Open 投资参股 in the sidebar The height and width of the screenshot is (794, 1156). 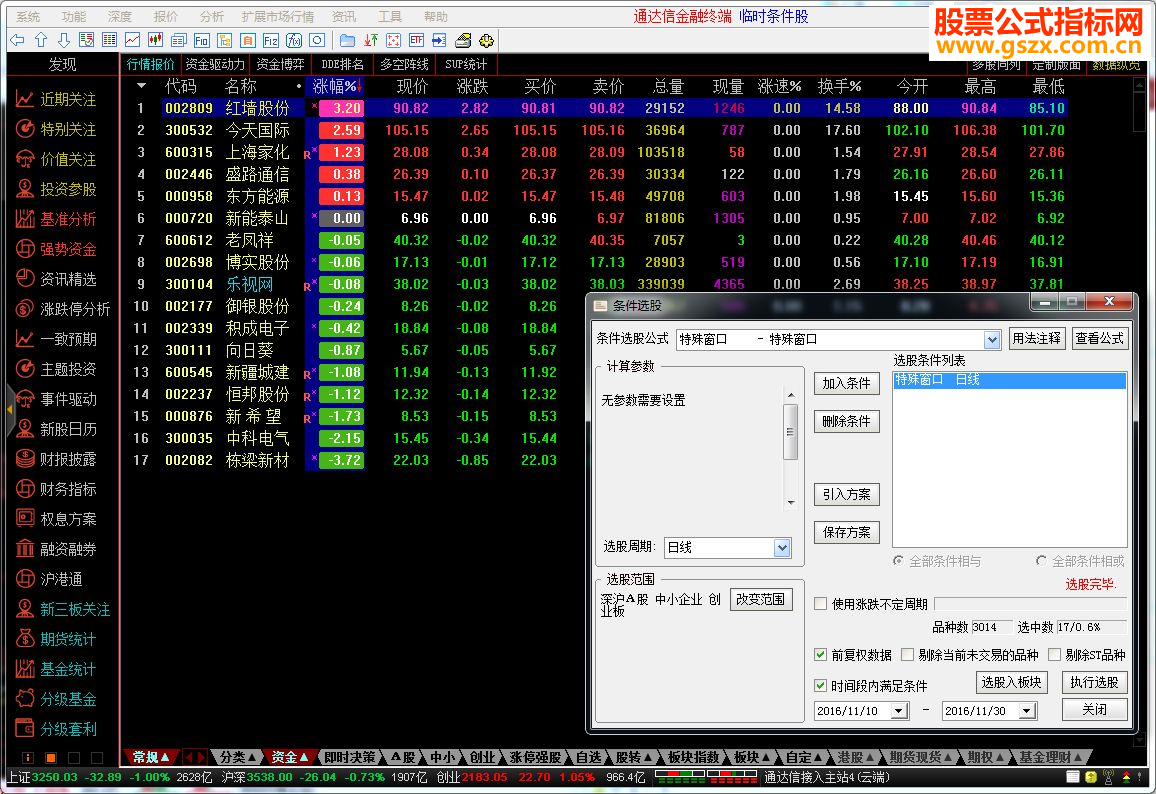click(x=57, y=189)
